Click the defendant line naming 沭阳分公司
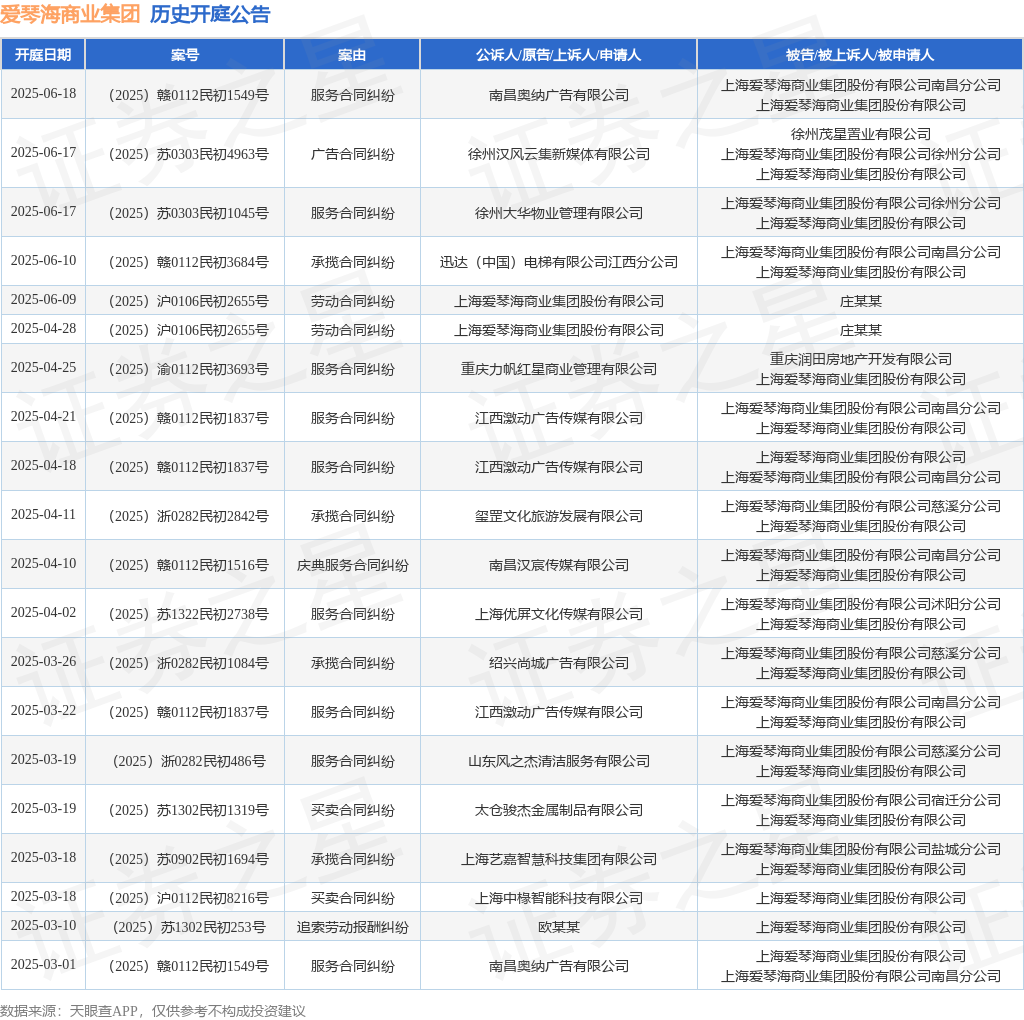This screenshot has height=1020, width=1024. point(861,604)
